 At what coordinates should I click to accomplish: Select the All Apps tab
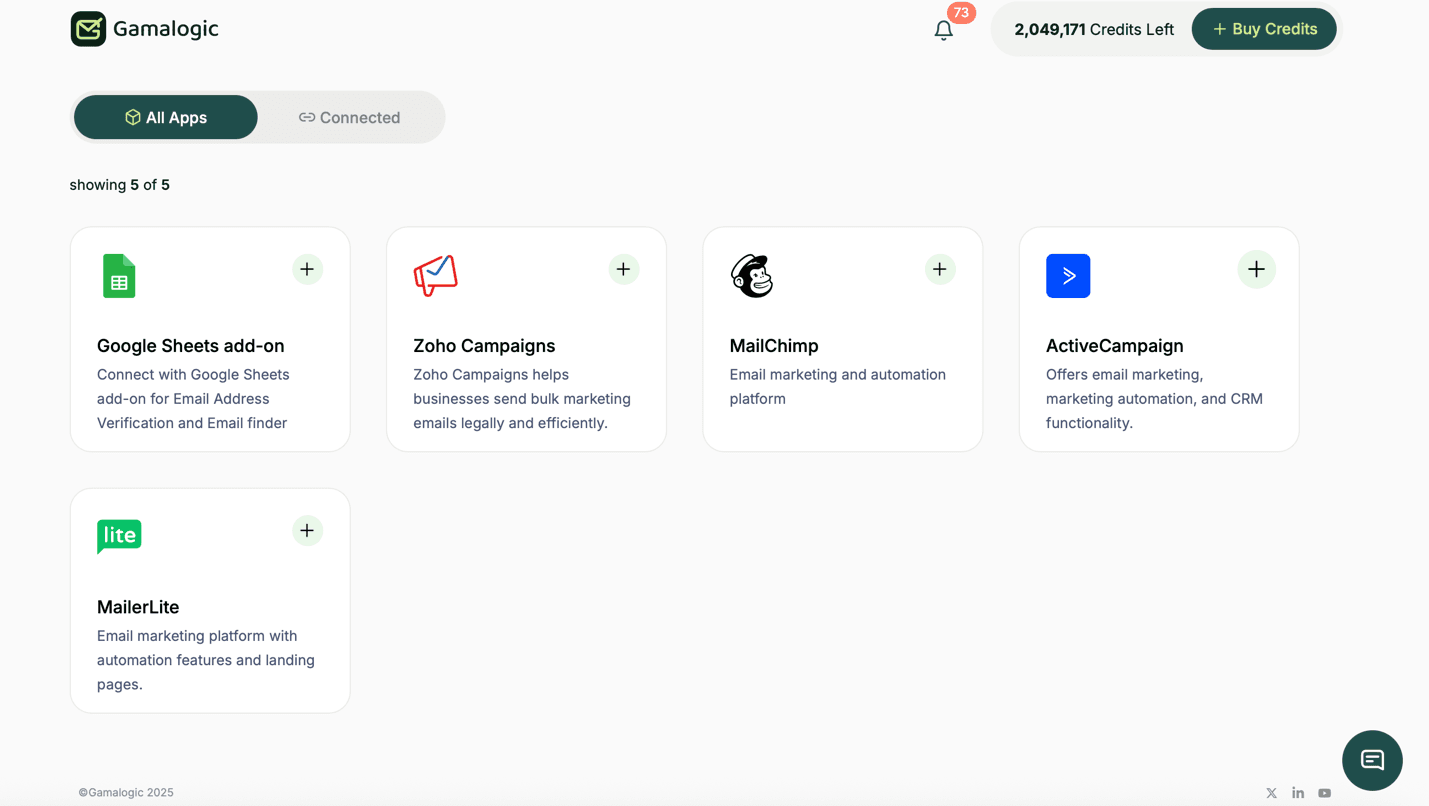pyautogui.click(x=165, y=117)
